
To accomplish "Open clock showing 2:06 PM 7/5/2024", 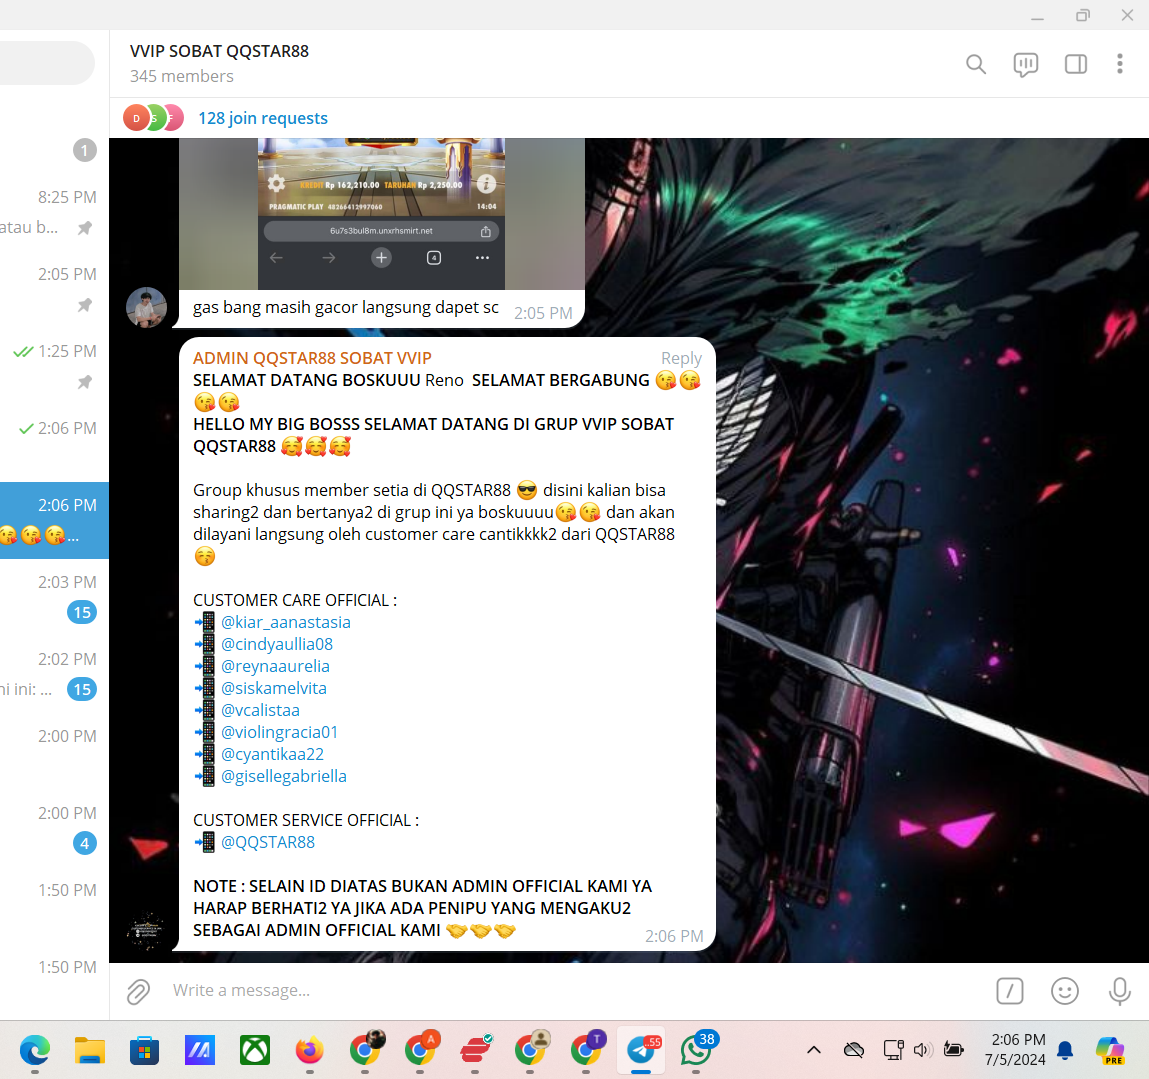I will click(x=1016, y=1050).
